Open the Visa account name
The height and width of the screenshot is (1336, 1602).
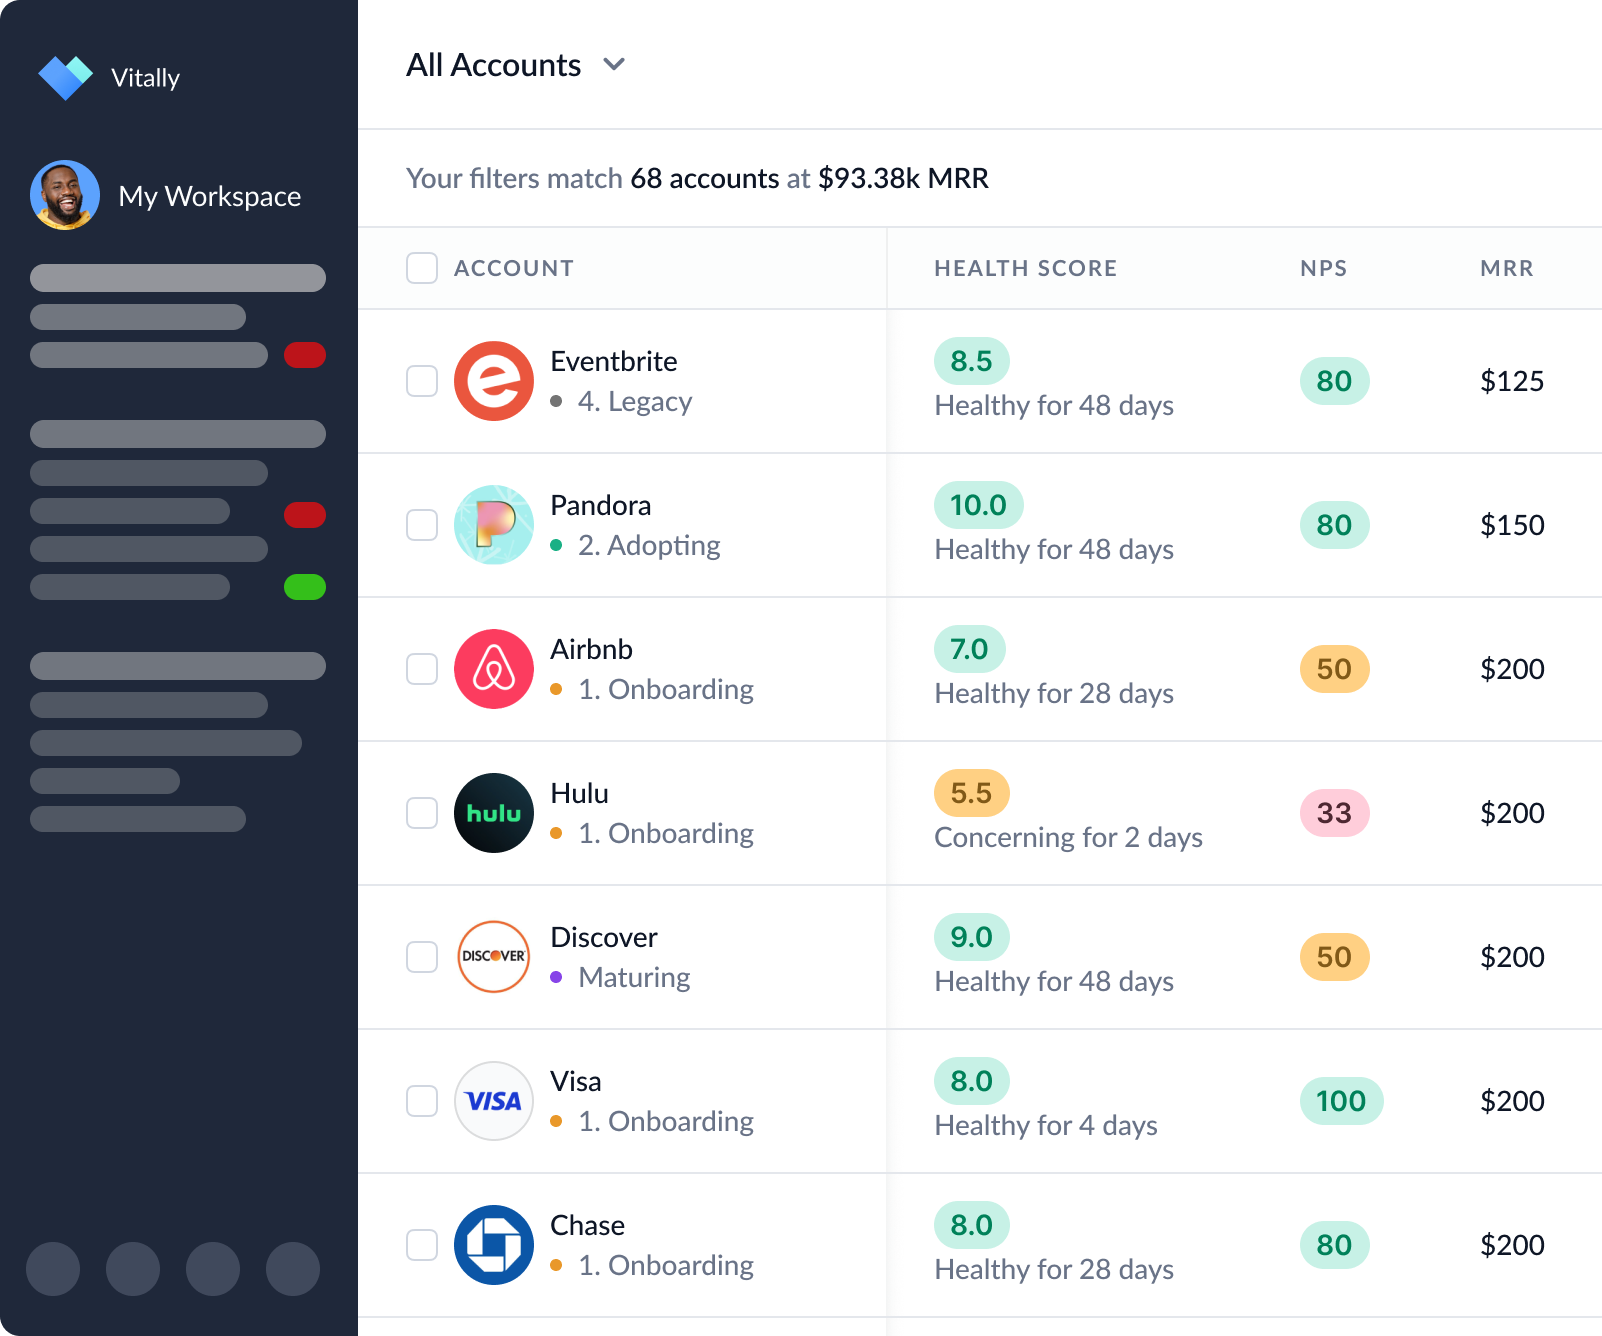point(576,1081)
